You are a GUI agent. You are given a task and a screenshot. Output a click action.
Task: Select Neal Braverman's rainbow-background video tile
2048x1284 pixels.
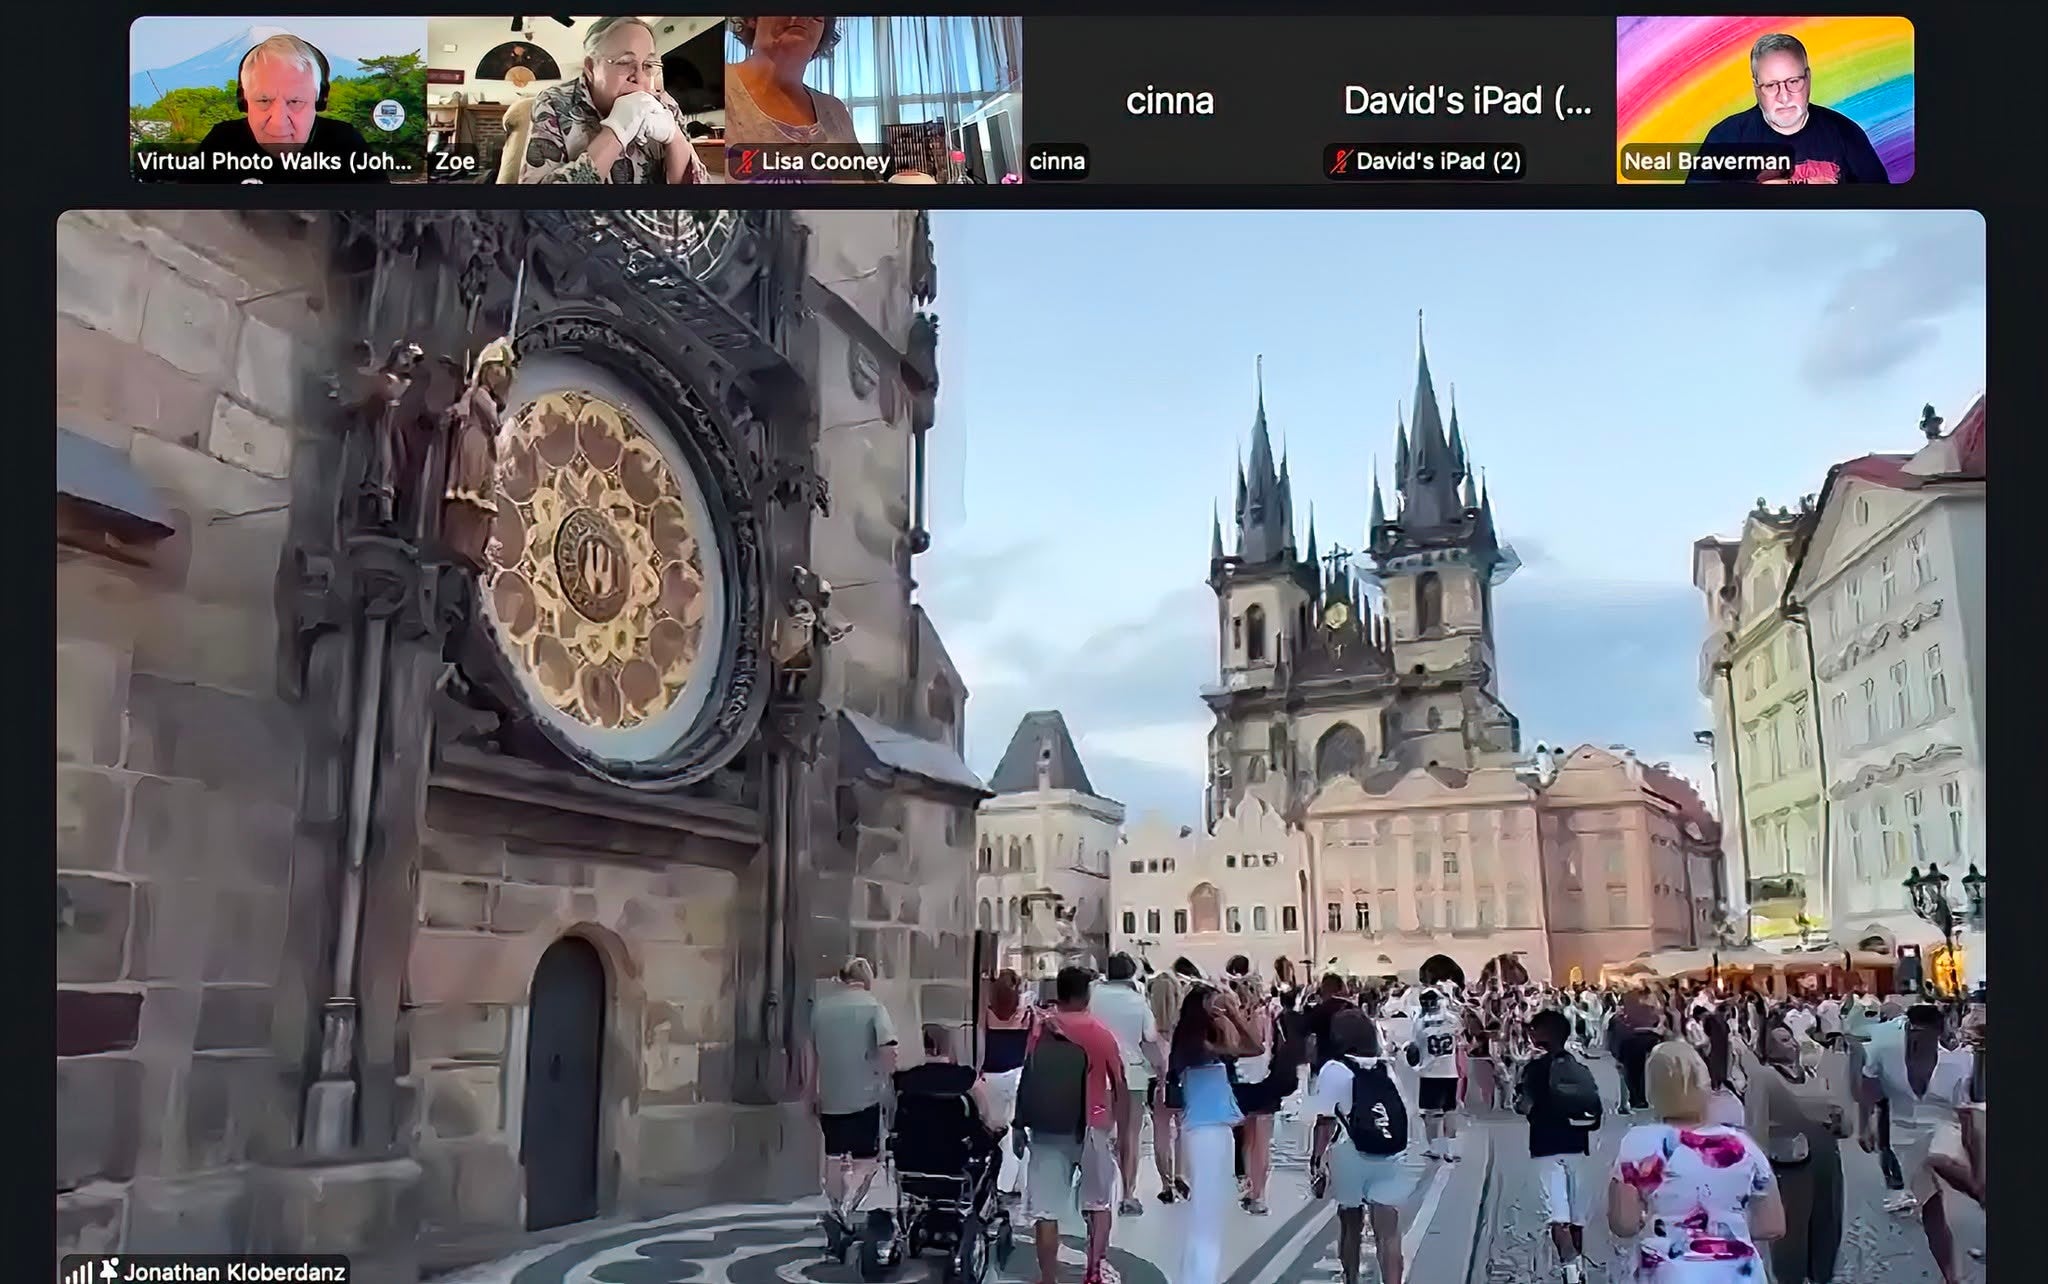1765,100
